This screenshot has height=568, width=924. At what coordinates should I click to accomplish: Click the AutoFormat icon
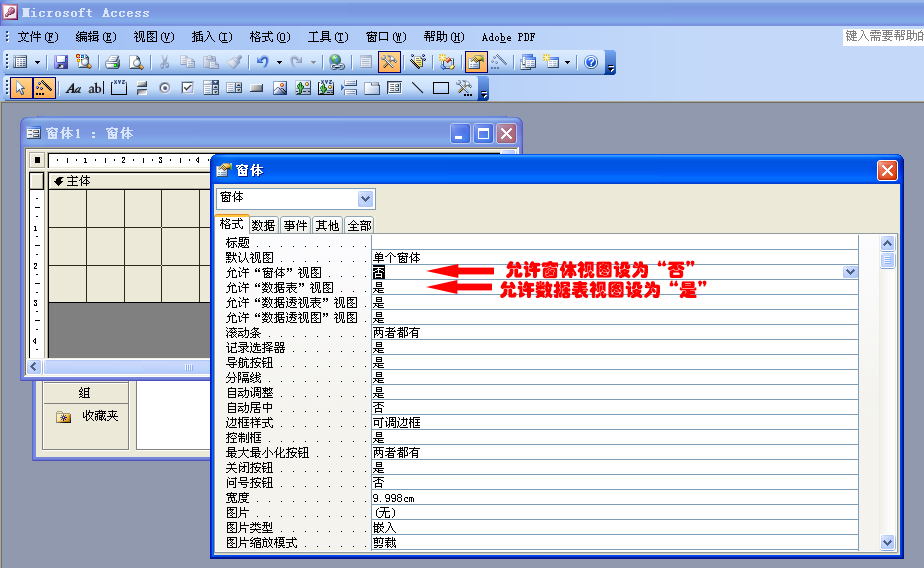click(418, 62)
